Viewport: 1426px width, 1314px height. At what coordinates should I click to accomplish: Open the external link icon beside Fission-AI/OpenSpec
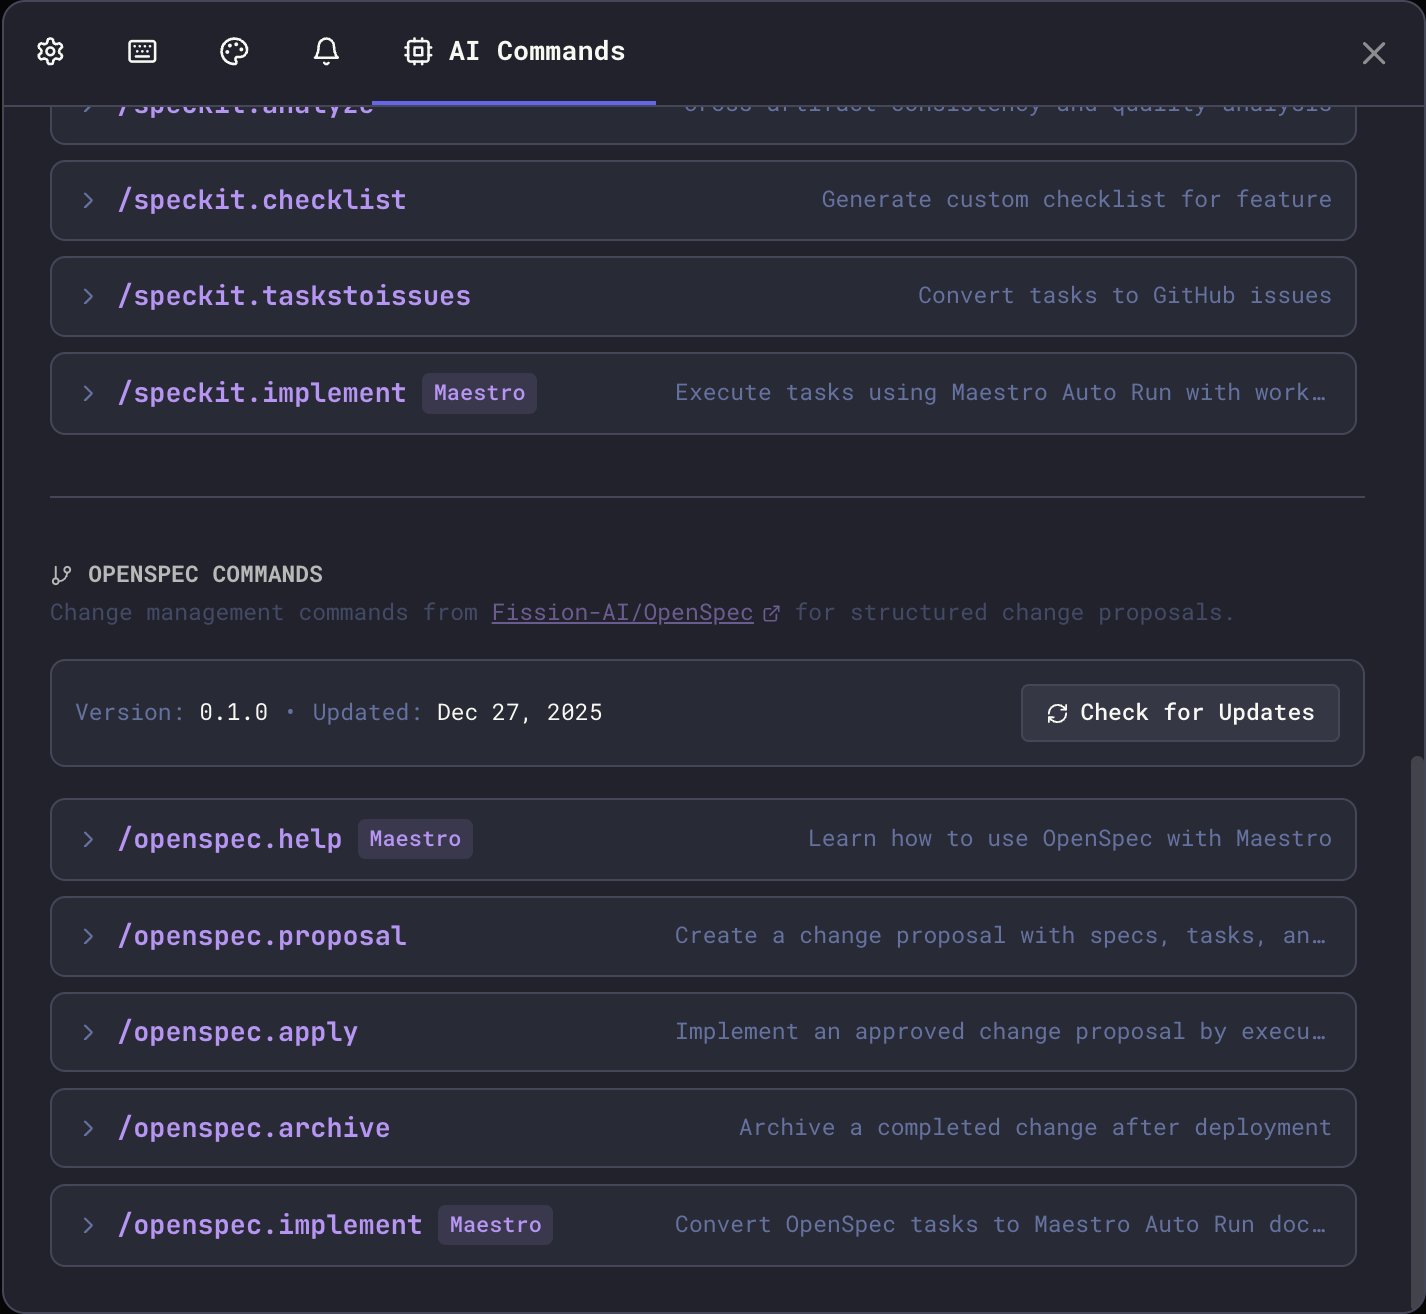coord(771,612)
